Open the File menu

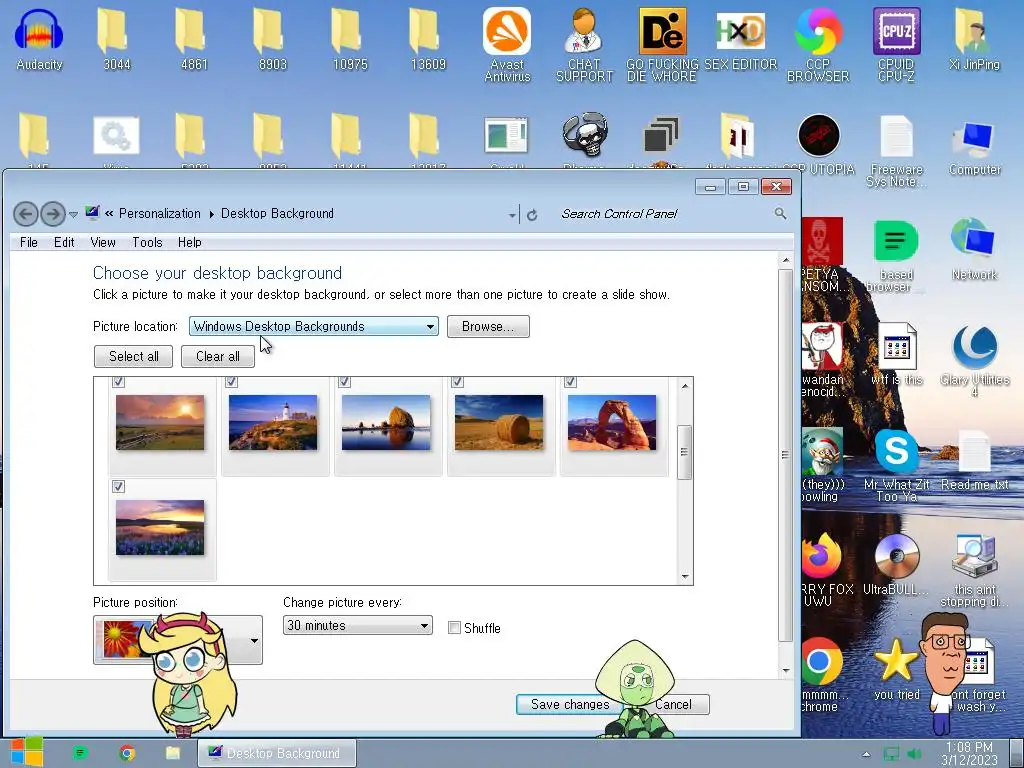(29, 242)
